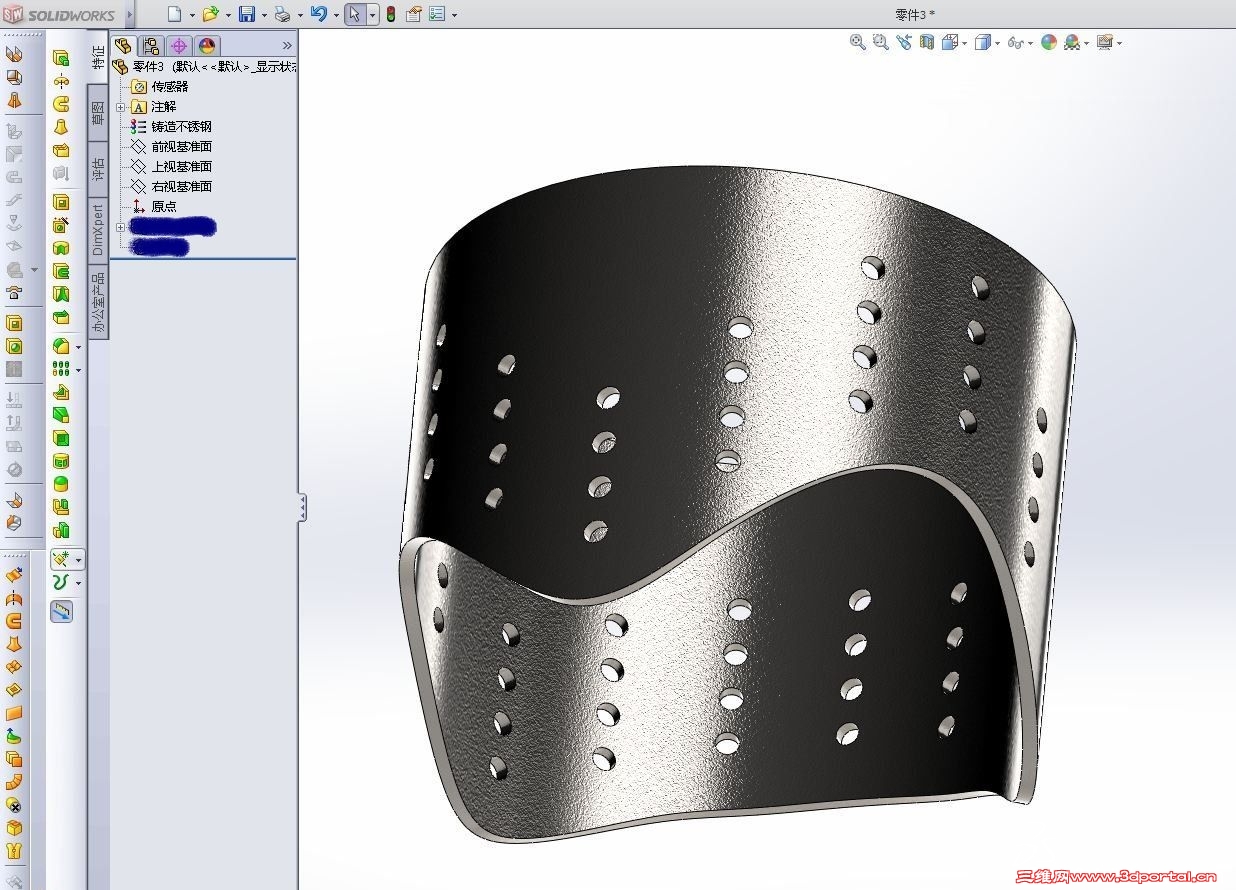Select the 前视基准面 plane
The width and height of the screenshot is (1236, 890).
click(171, 146)
